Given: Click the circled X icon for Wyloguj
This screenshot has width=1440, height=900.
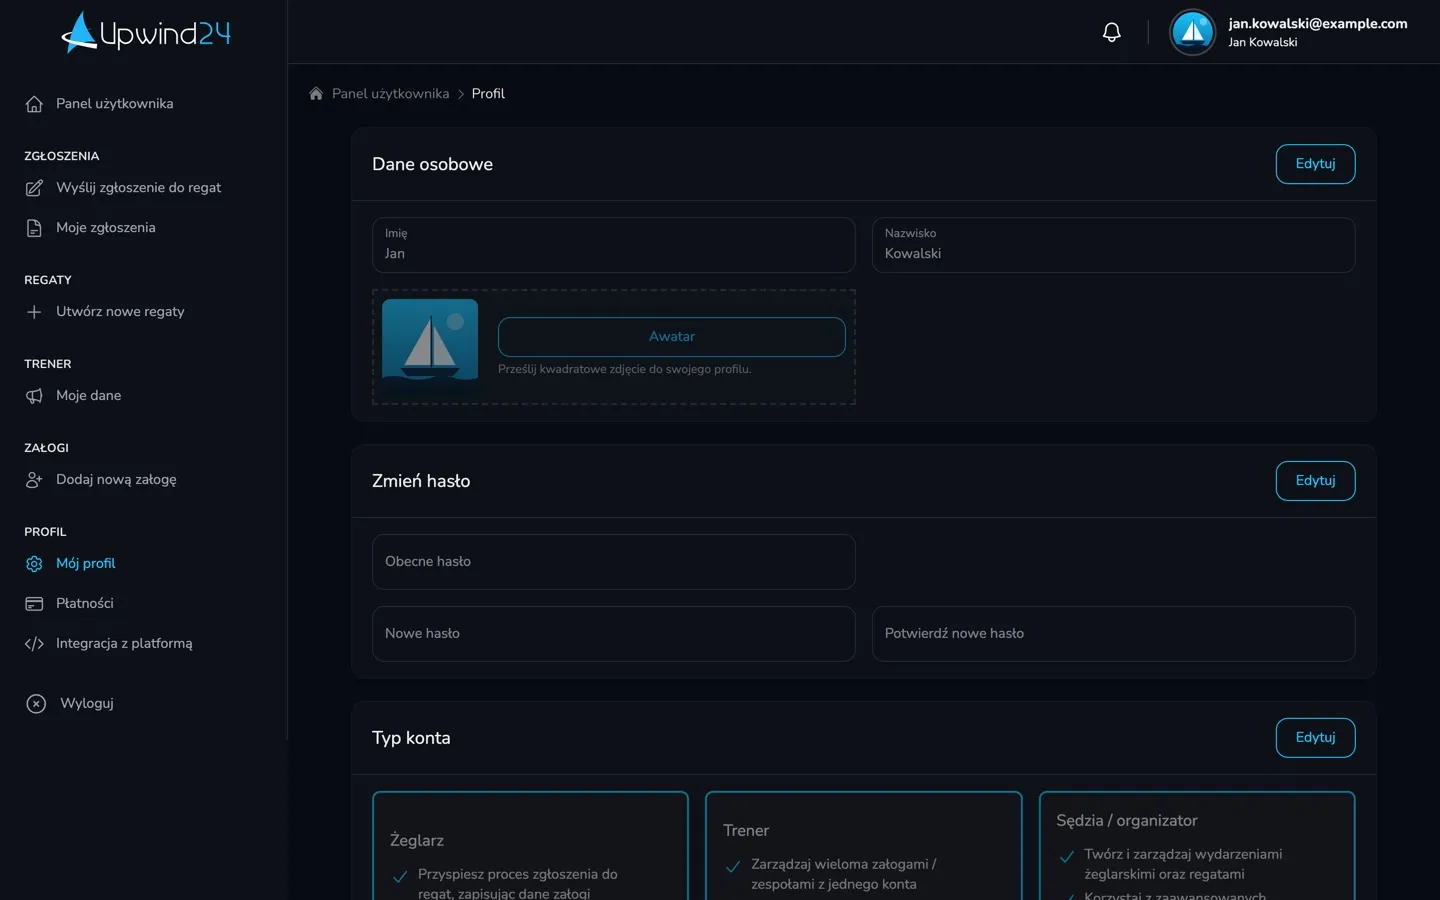Looking at the screenshot, I should [x=36, y=704].
